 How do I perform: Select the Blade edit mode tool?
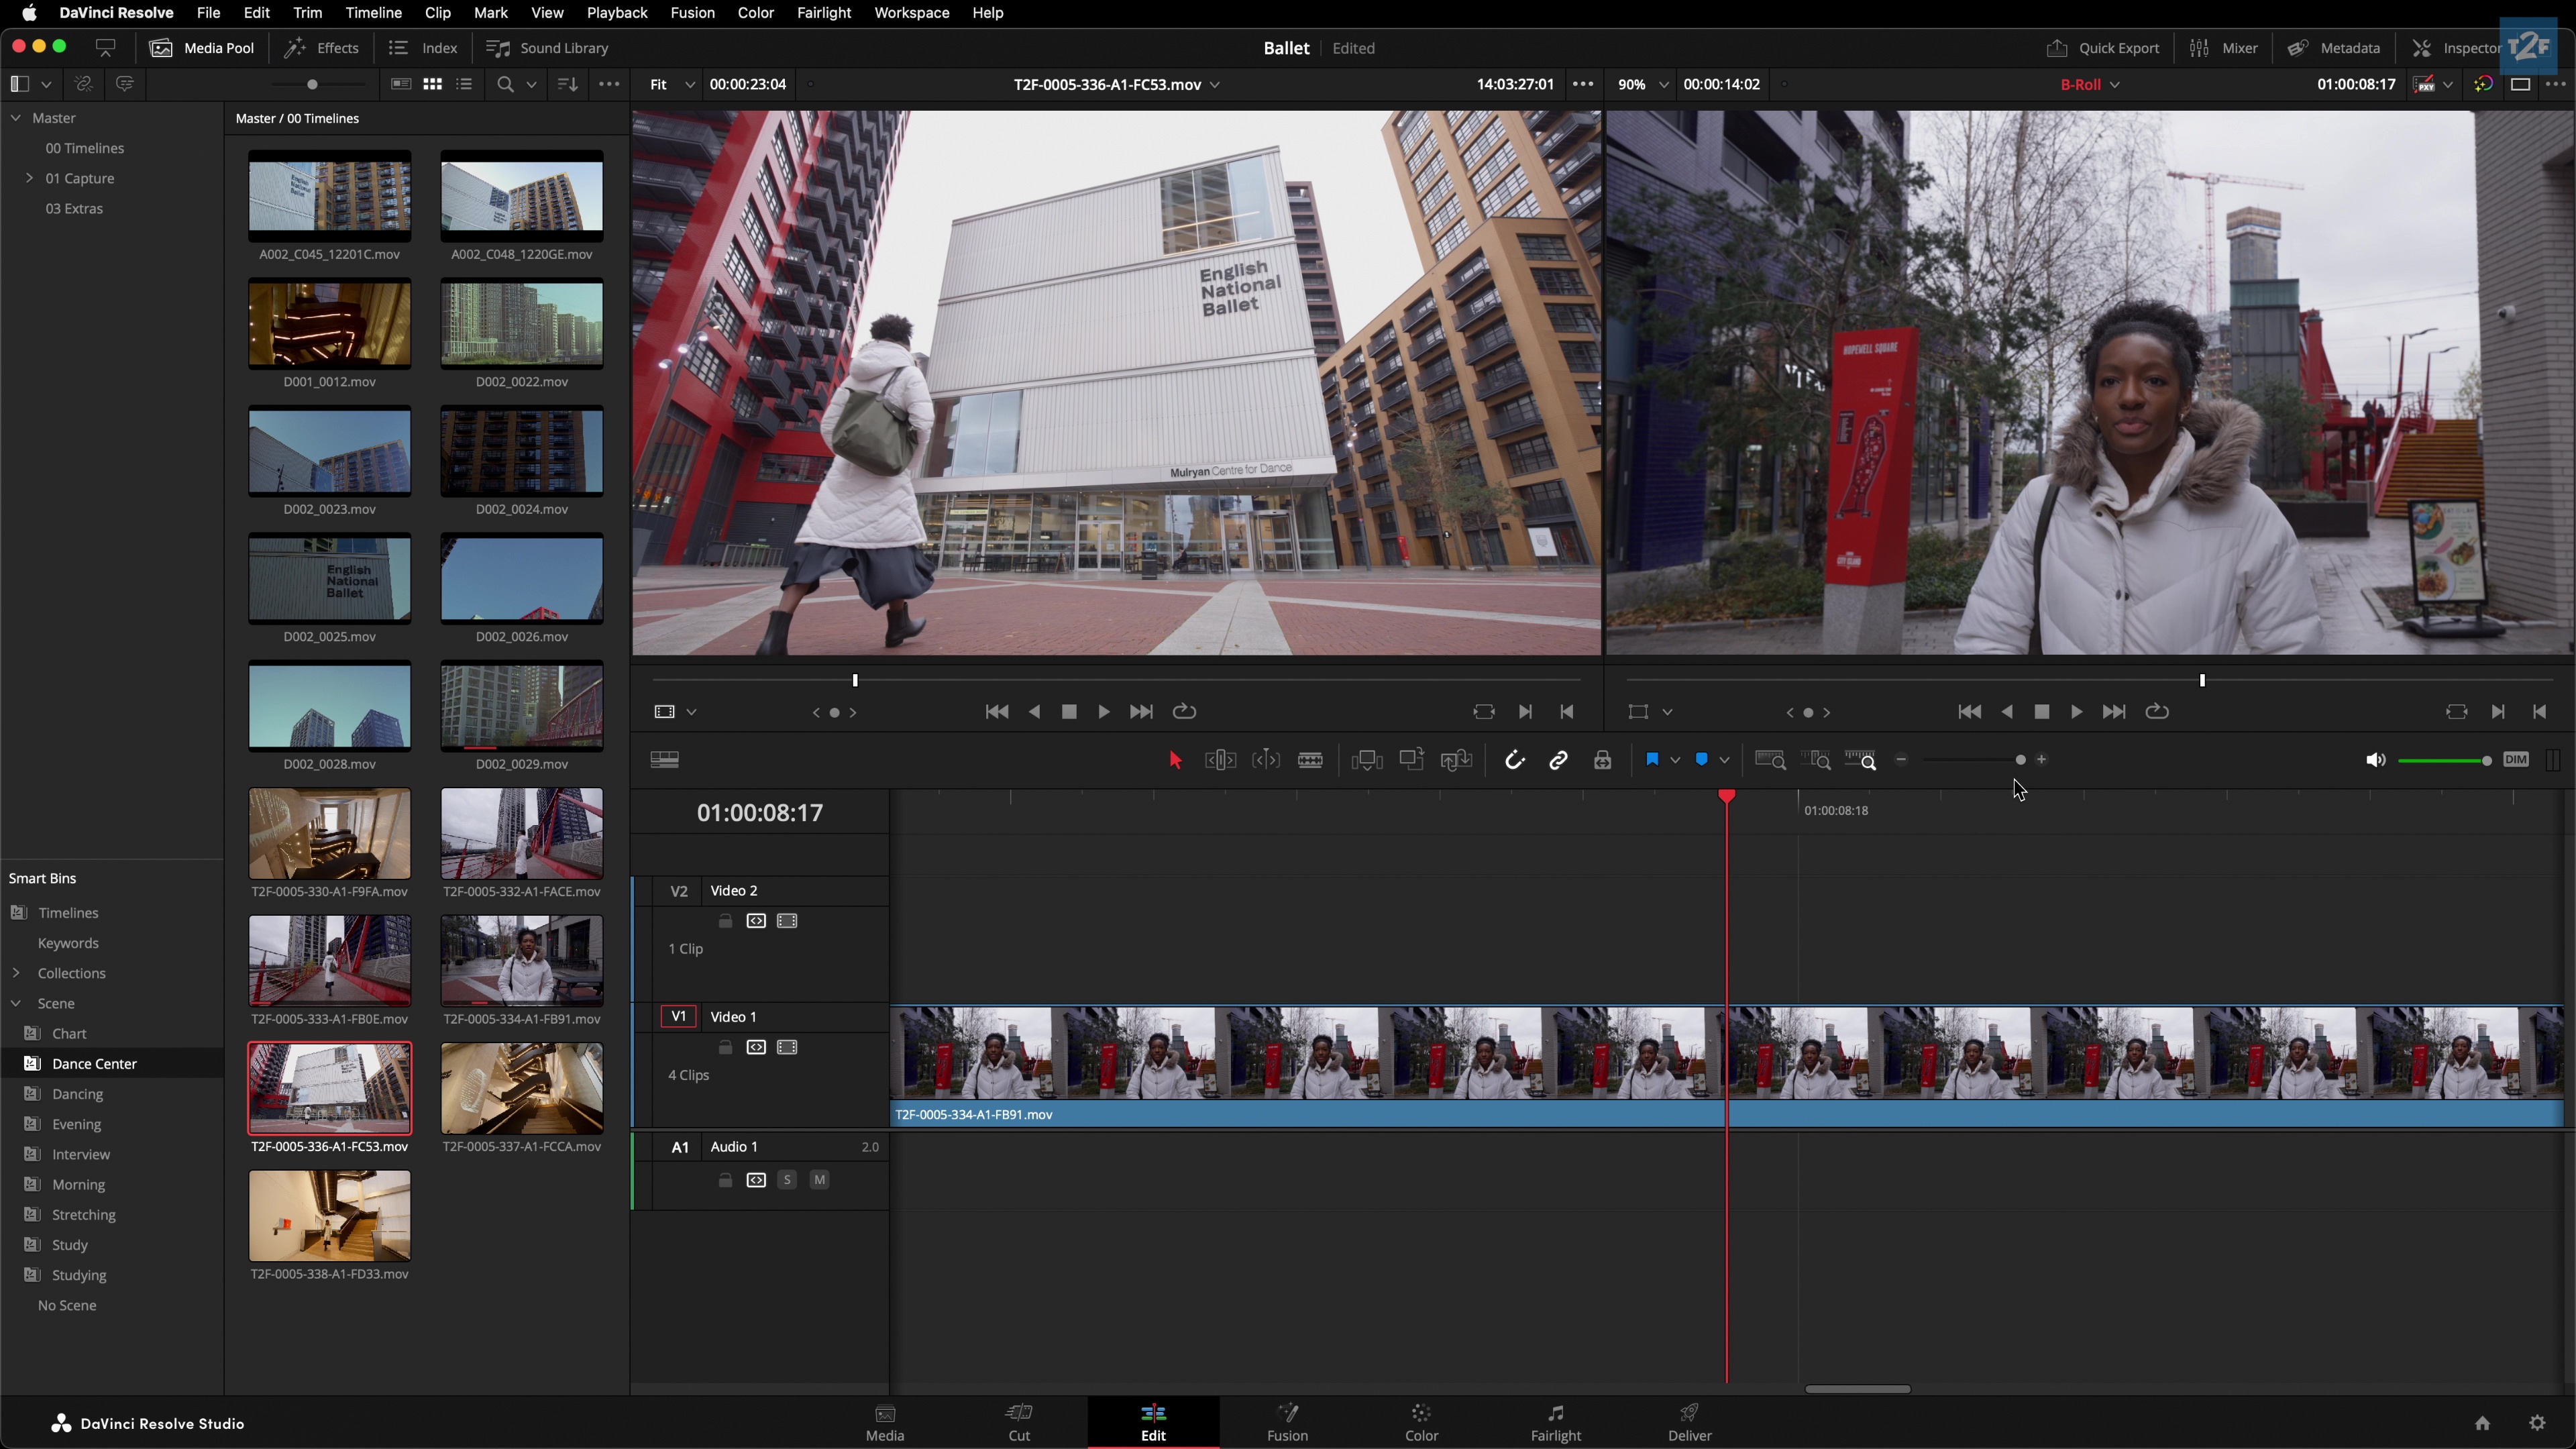click(x=1310, y=760)
